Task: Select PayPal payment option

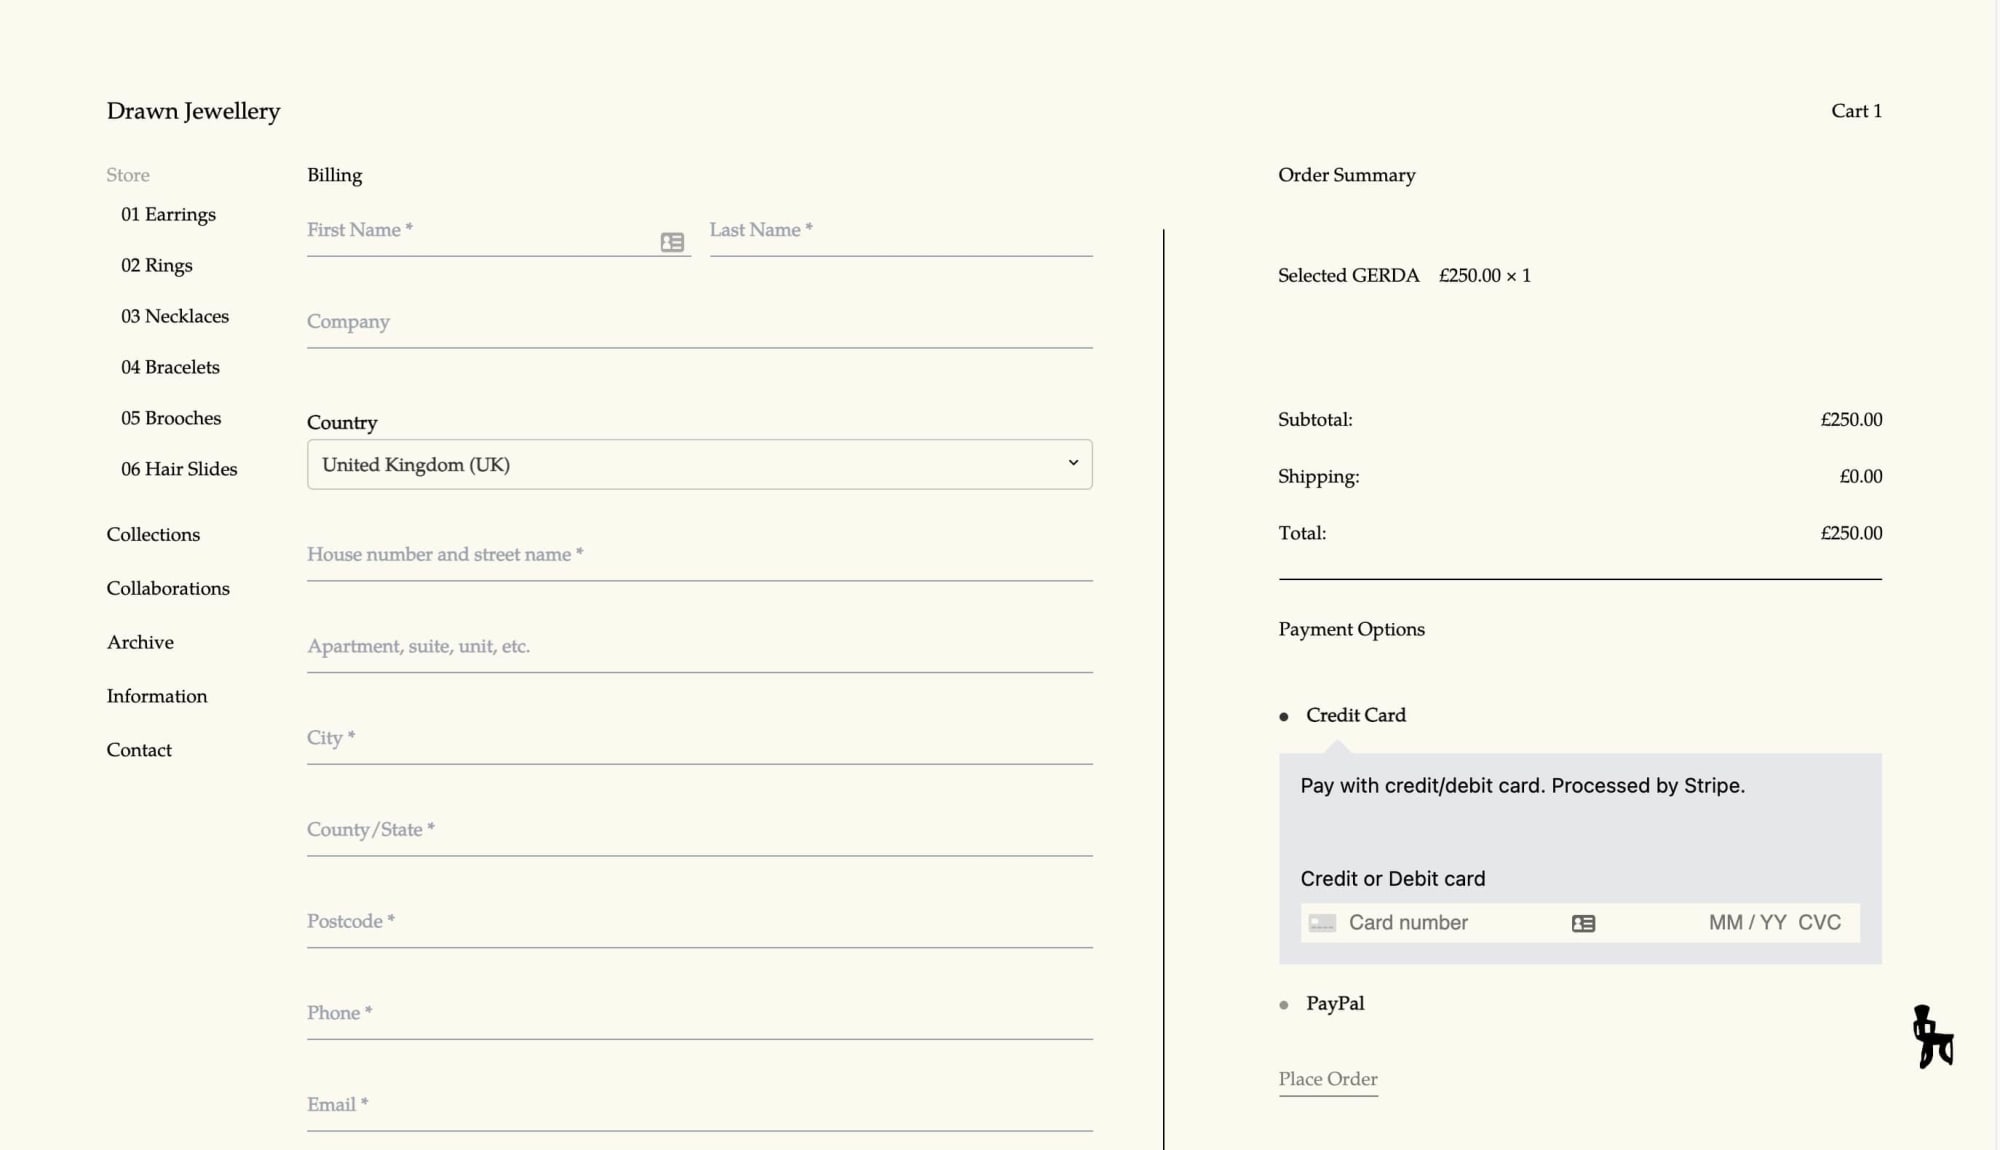Action: pyautogui.click(x=1334, y=1003)
